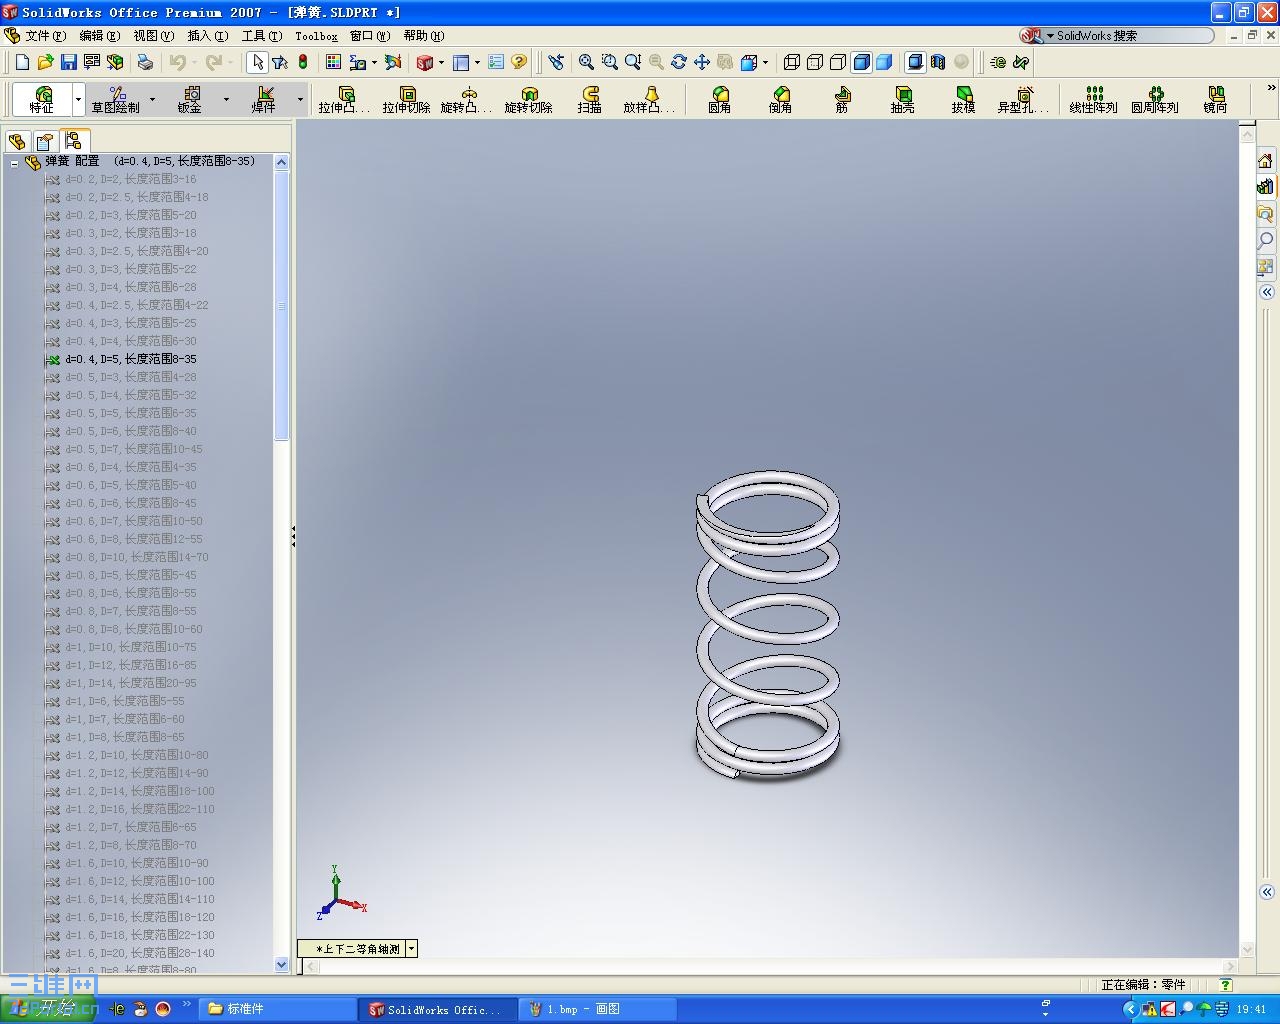Use the 旋转切除 revolved cut tool
This screenshot has width=1280, height=1024.
coord(528,99)
